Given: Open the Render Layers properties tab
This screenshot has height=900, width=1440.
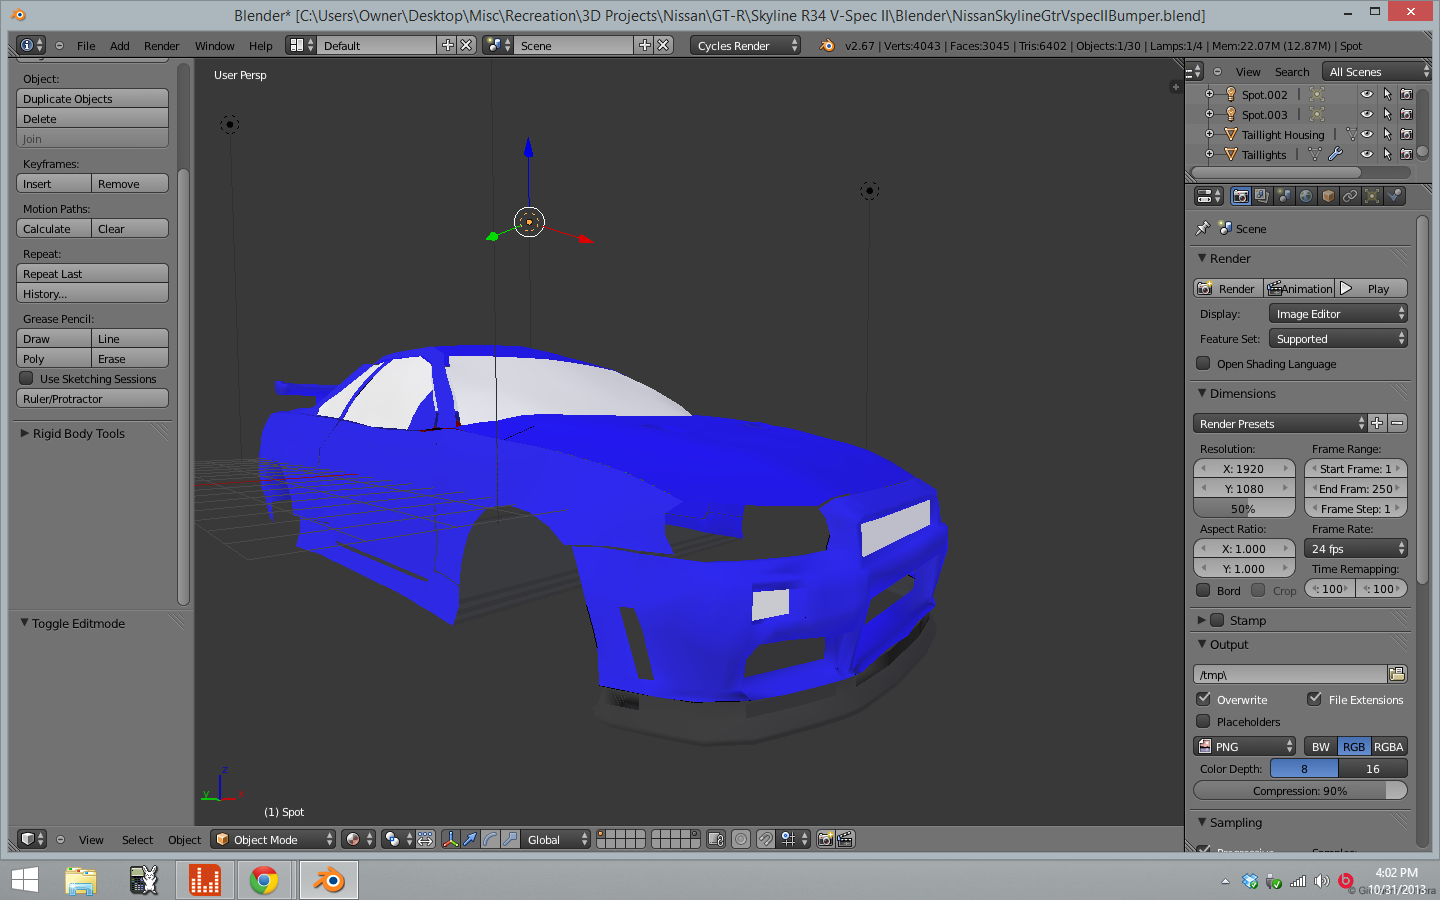Looking at the screenshot, I should (1262, 196).
